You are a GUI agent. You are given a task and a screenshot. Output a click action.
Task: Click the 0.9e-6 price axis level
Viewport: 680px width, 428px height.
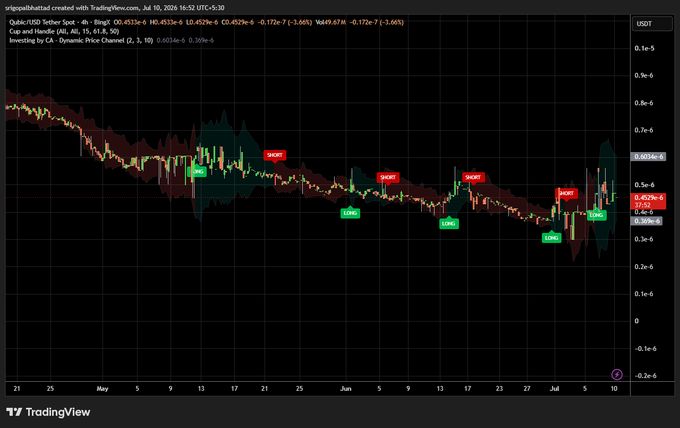(x=644, y=75)
